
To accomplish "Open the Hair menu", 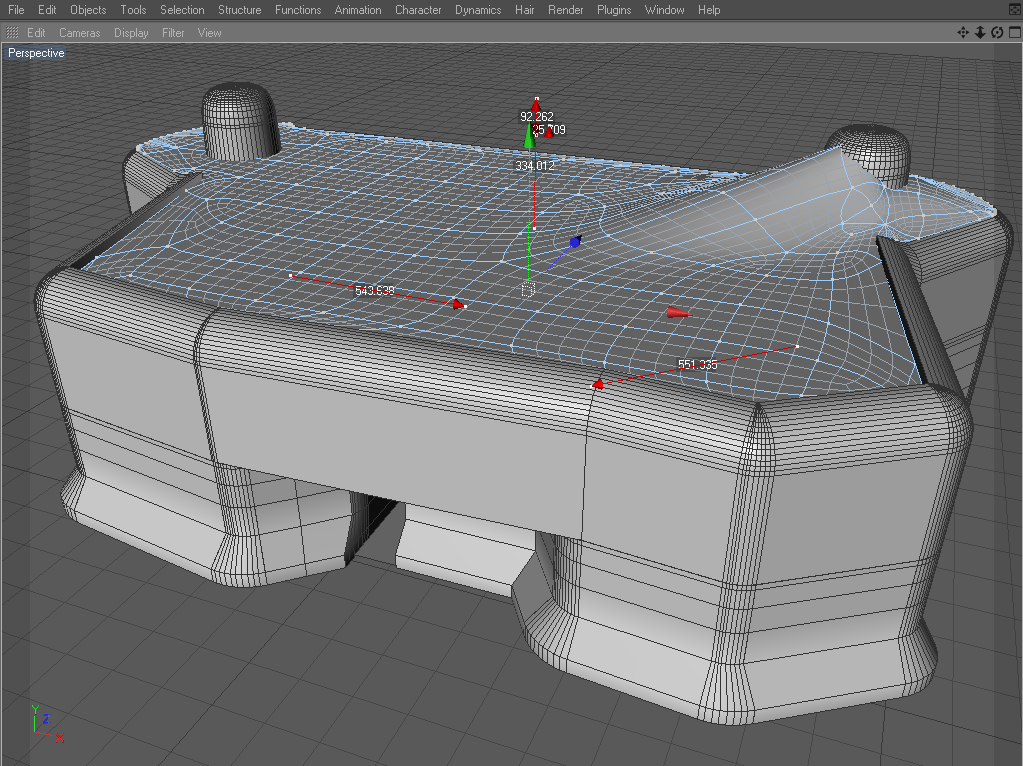I will tap(525, 10).
